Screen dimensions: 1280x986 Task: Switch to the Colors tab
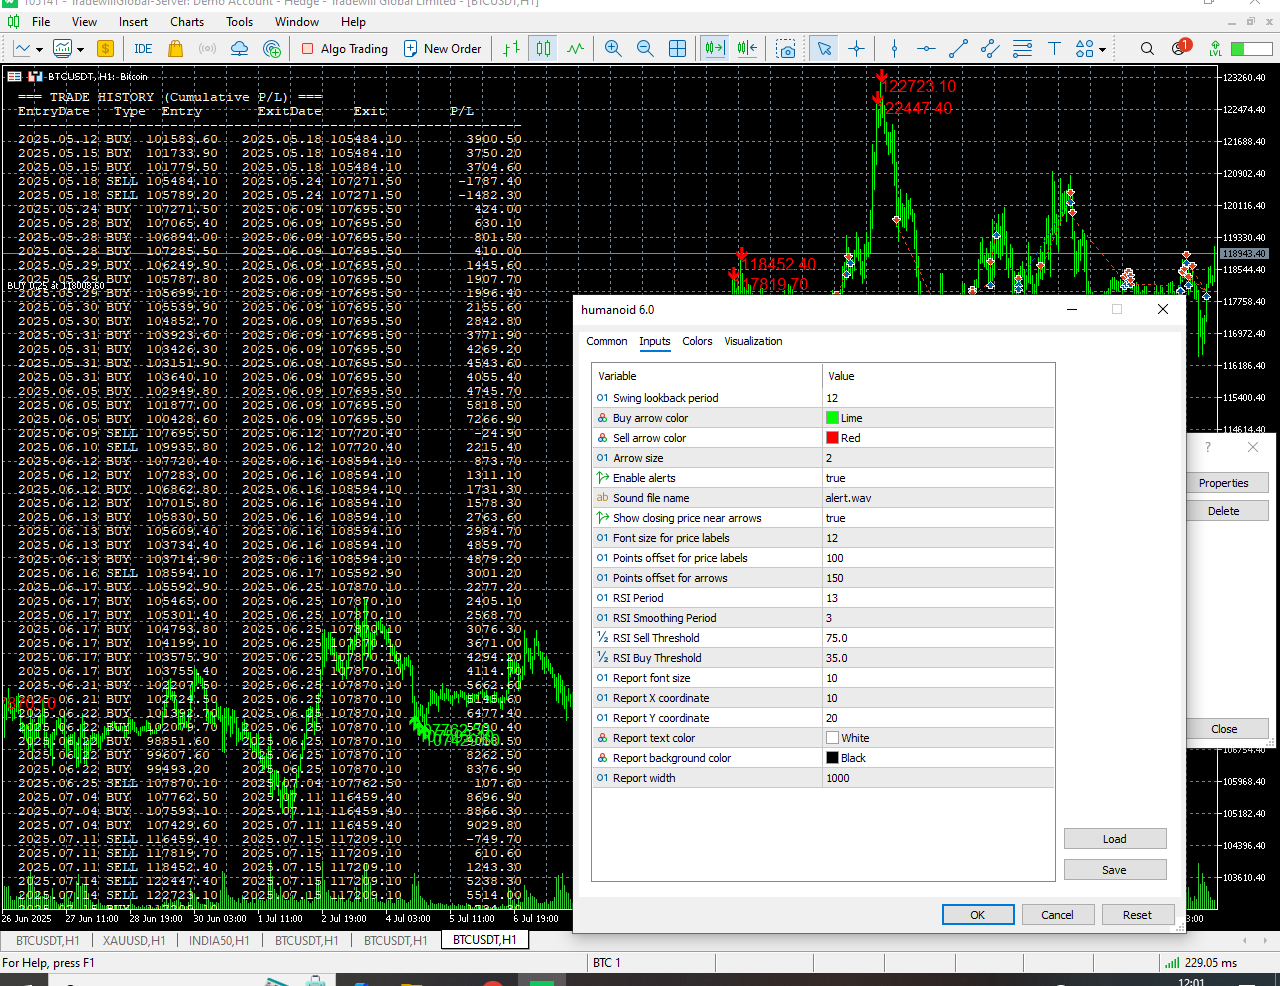[x=697, y=341]
